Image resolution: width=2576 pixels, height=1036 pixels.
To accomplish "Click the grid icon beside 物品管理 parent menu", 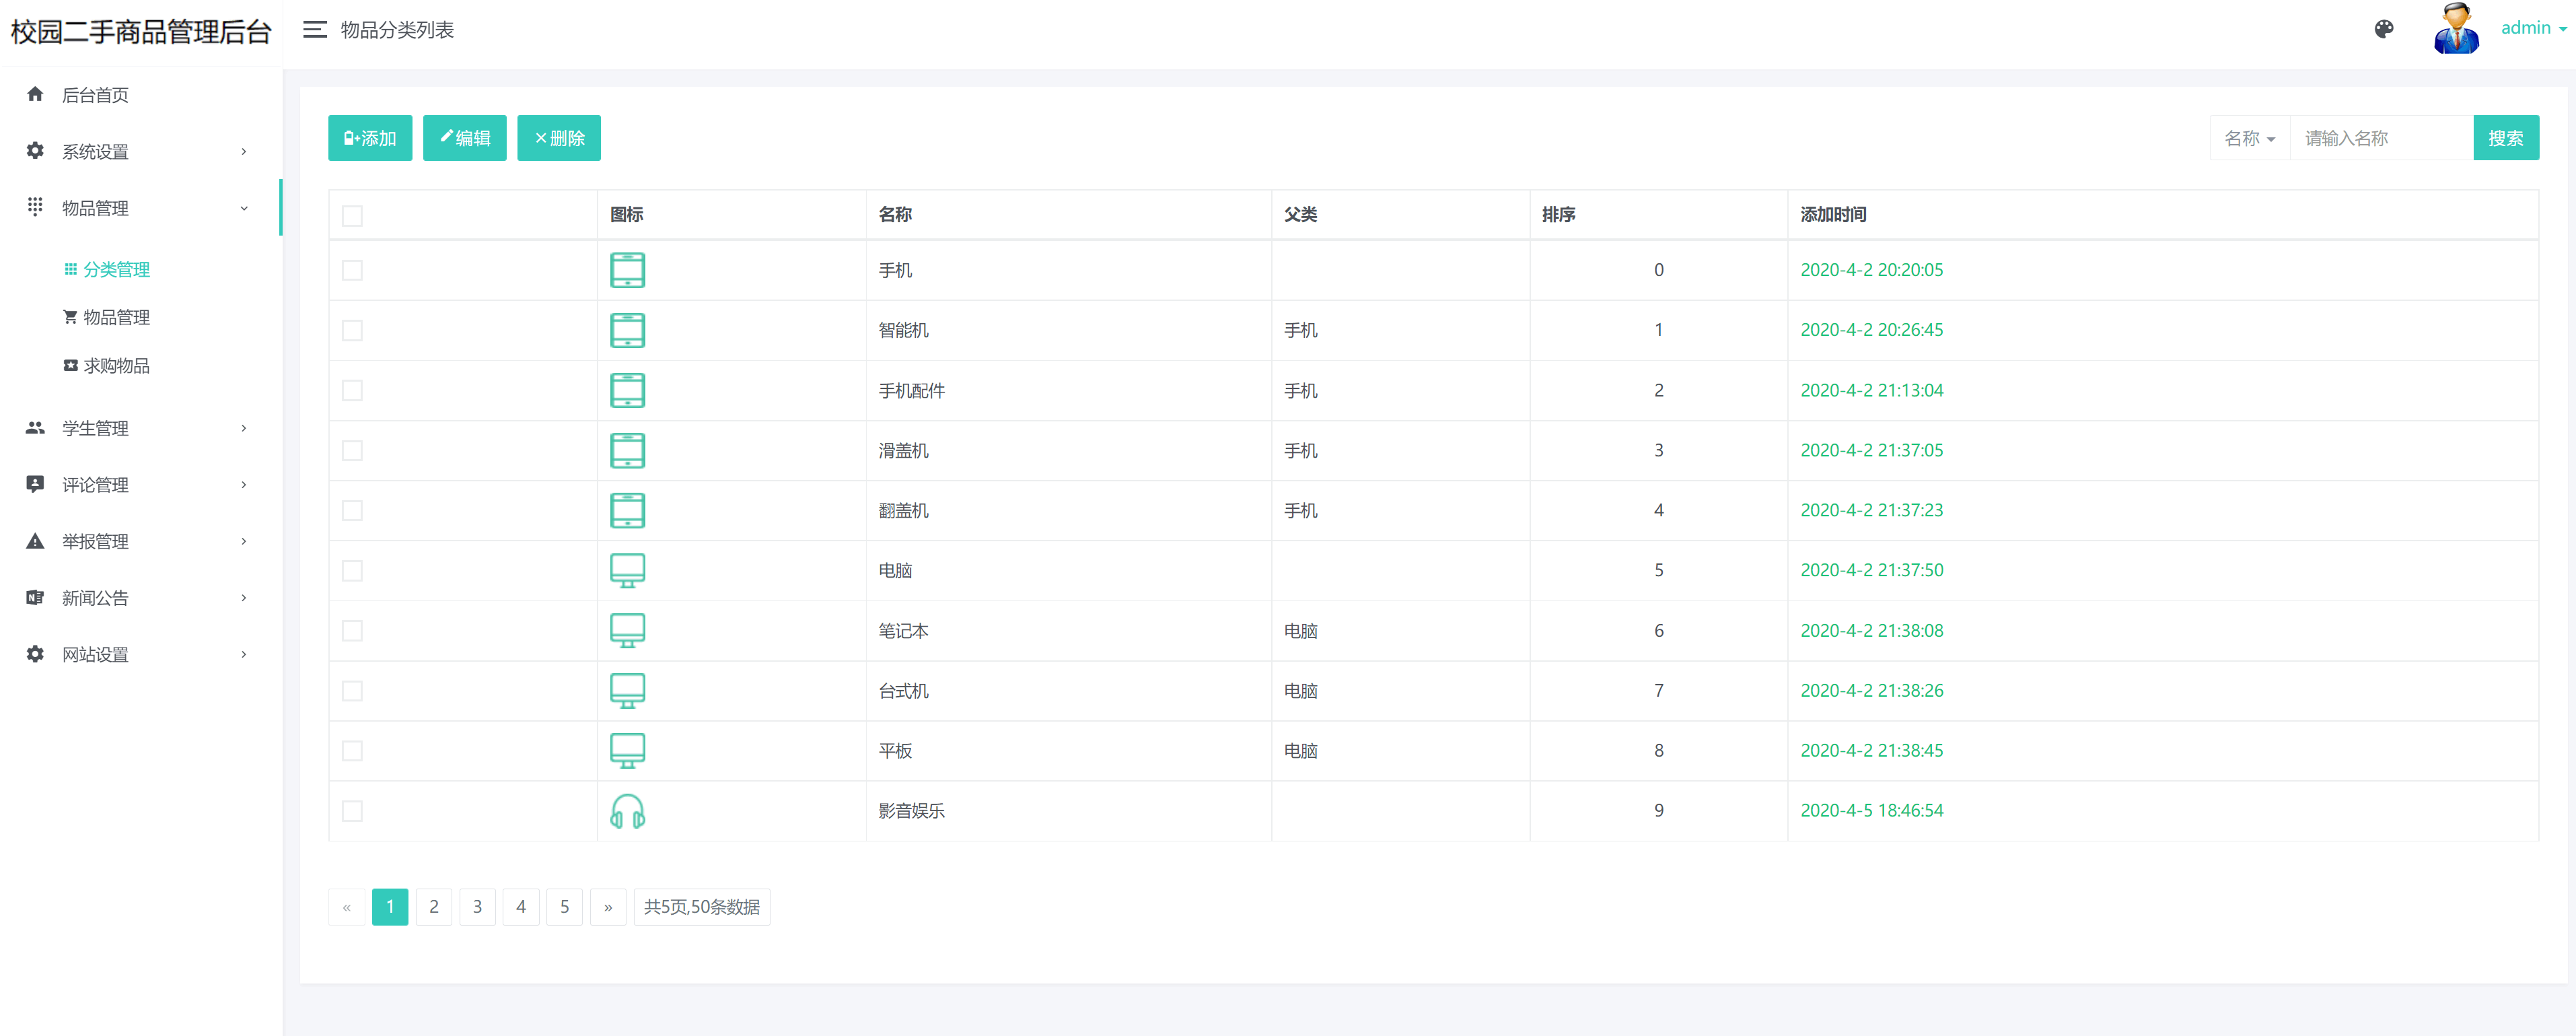I will [35, 206].
